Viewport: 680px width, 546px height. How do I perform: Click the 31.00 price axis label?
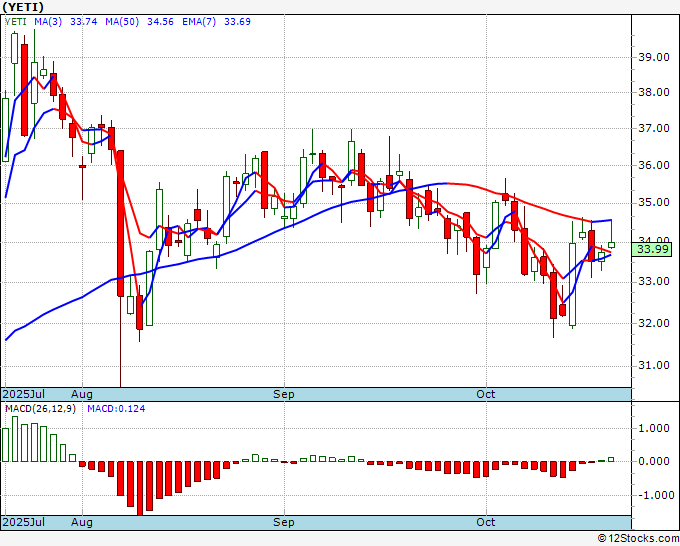[x=654, y=366]
